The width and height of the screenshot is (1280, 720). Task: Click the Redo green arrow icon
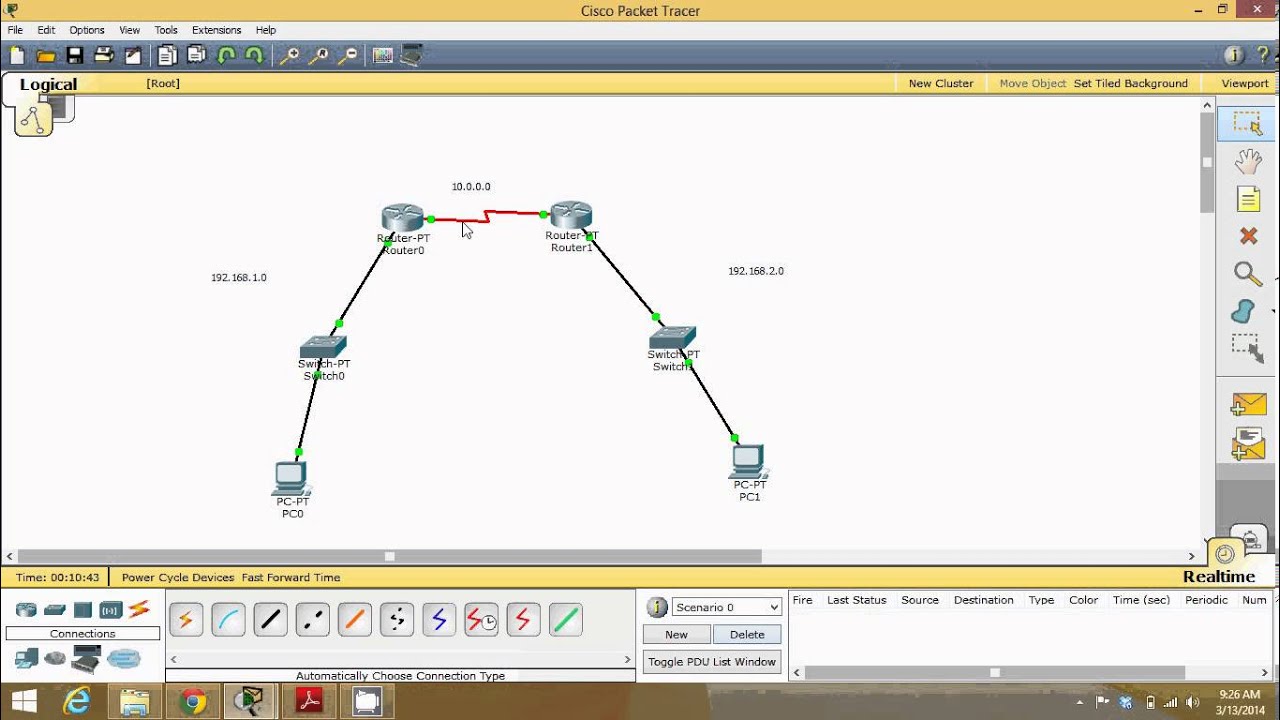point(254,56)
